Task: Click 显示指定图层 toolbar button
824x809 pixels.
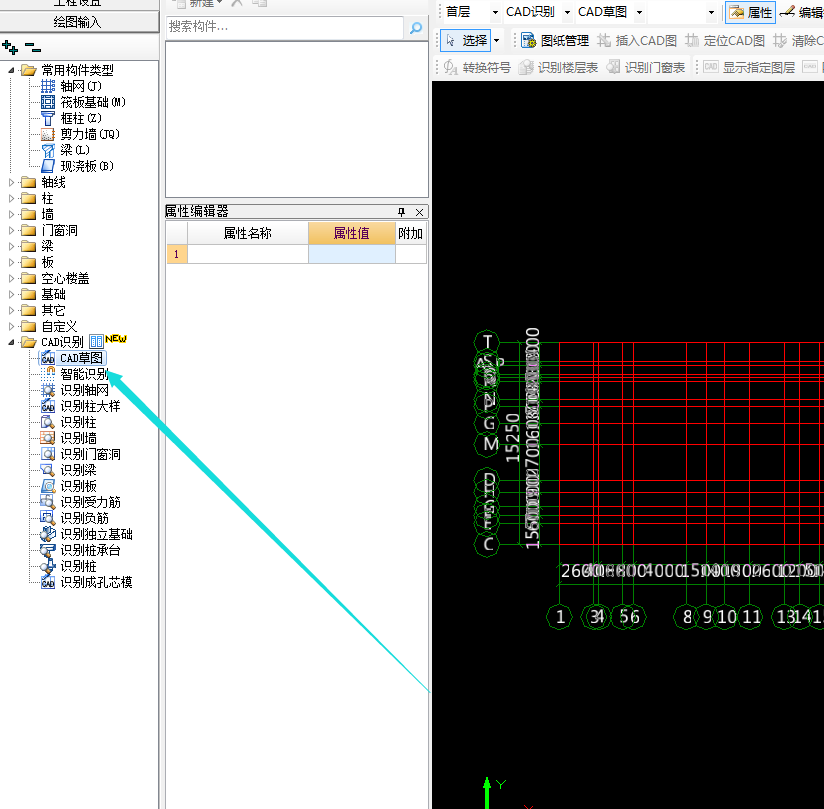Action: [x=749, y=67]
